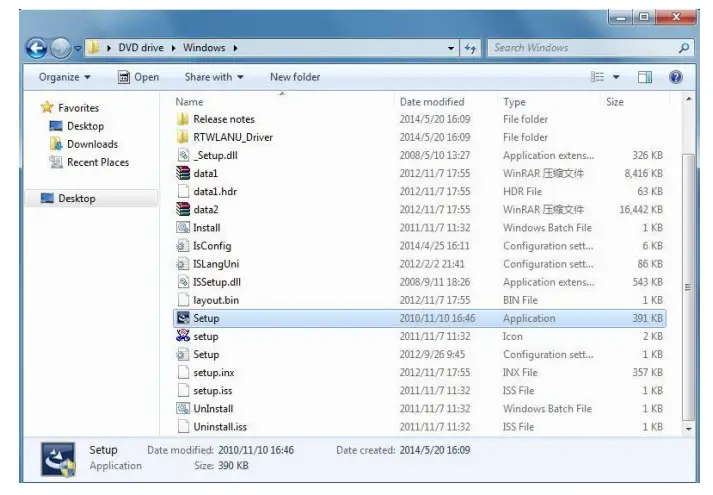Select the layout.bin file icon
713x495 pixels.
pyautogui.click(x=183, y=300)
